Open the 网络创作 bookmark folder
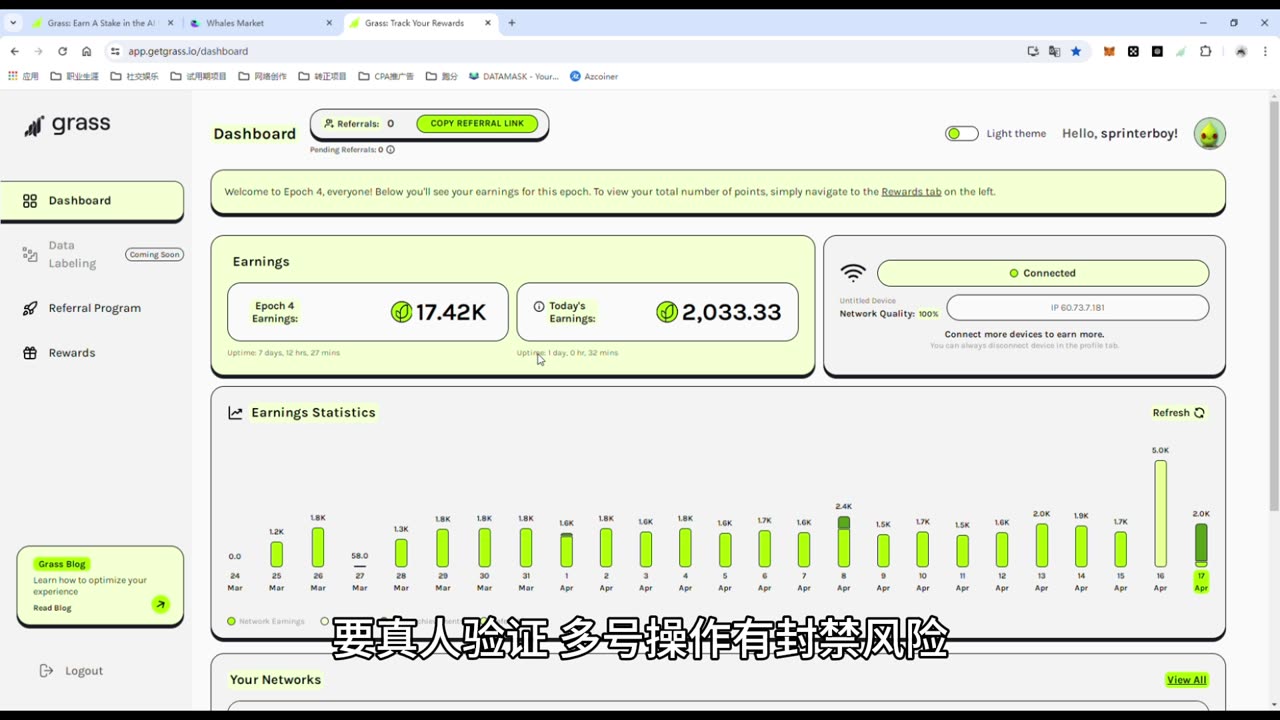Image resolution: width=1280 pixels, height=720 pixels. coord(263,76)
